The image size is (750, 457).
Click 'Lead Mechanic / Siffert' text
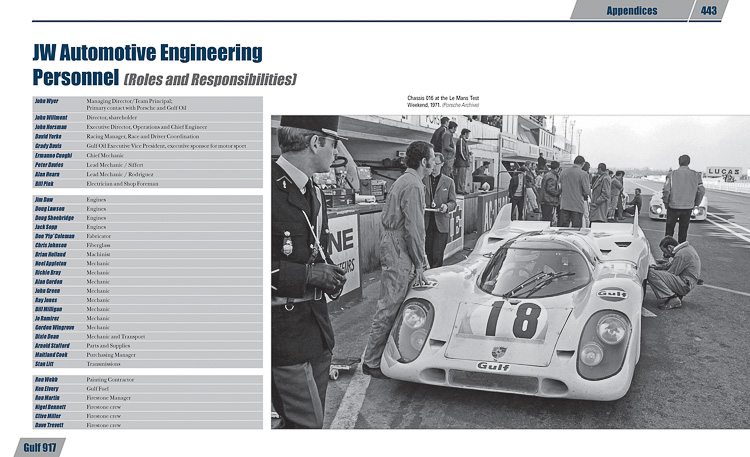click(115, 165)
